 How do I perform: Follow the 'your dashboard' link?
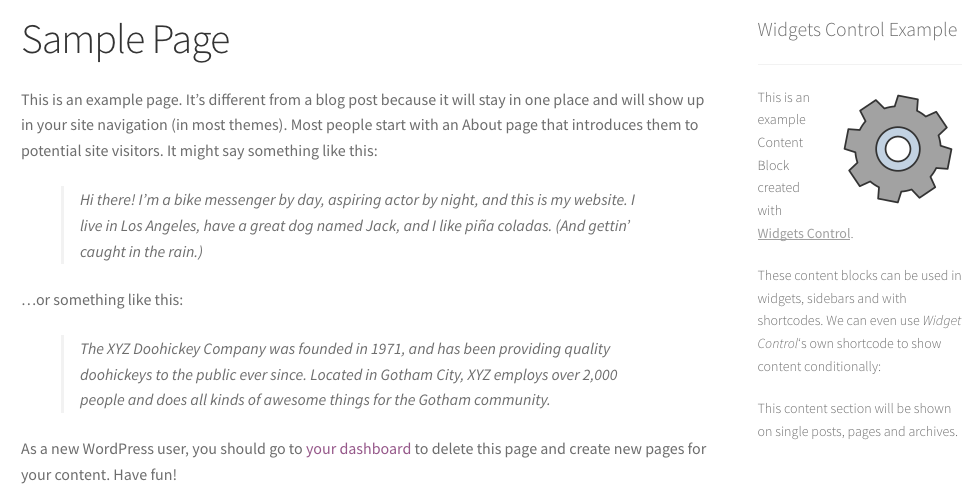pyautogui.click(x=358, y=449)
